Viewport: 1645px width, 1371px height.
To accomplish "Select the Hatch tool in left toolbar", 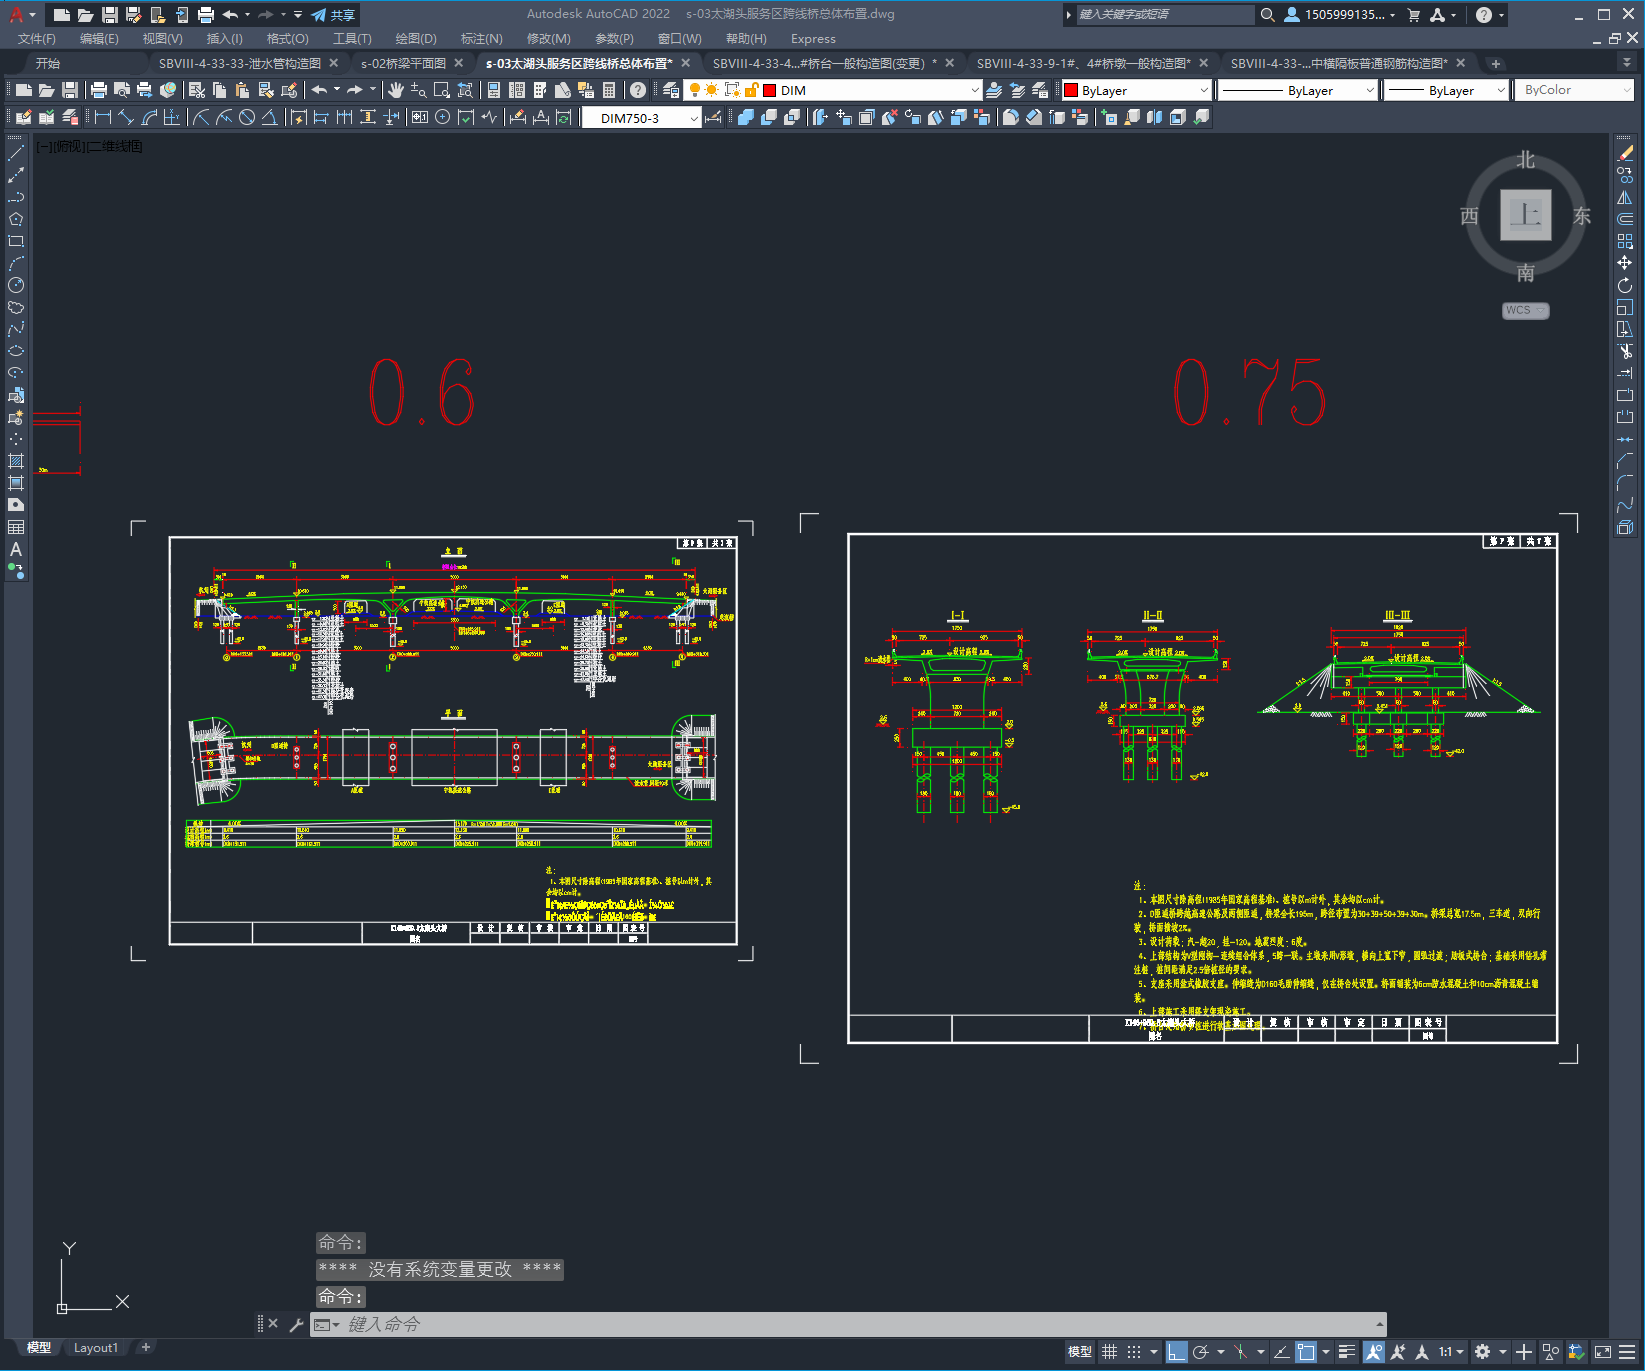I will (x=16, y=461).
